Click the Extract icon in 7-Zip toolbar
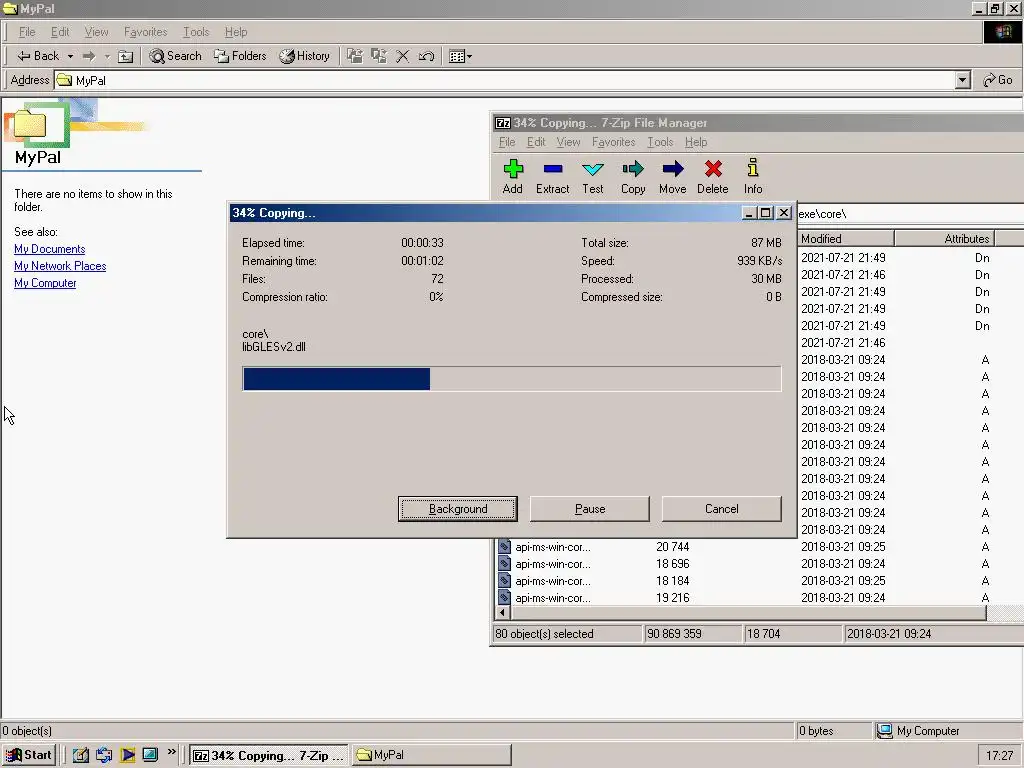The height and width of the screenshot is (768, 1024). point(552,170)
